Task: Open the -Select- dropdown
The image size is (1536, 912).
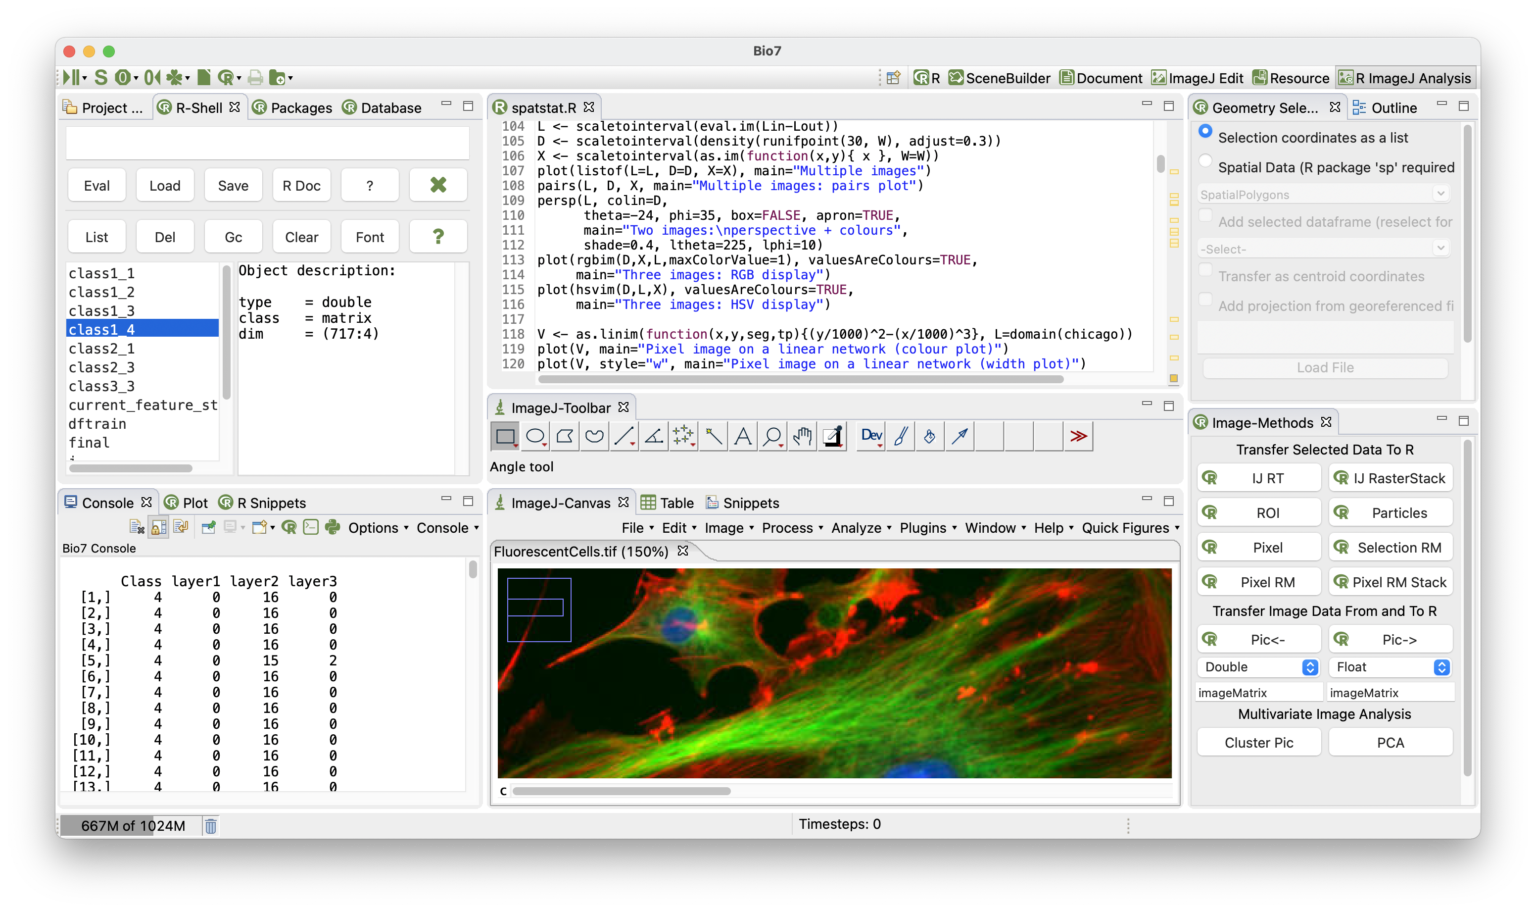Action: 1324,249
